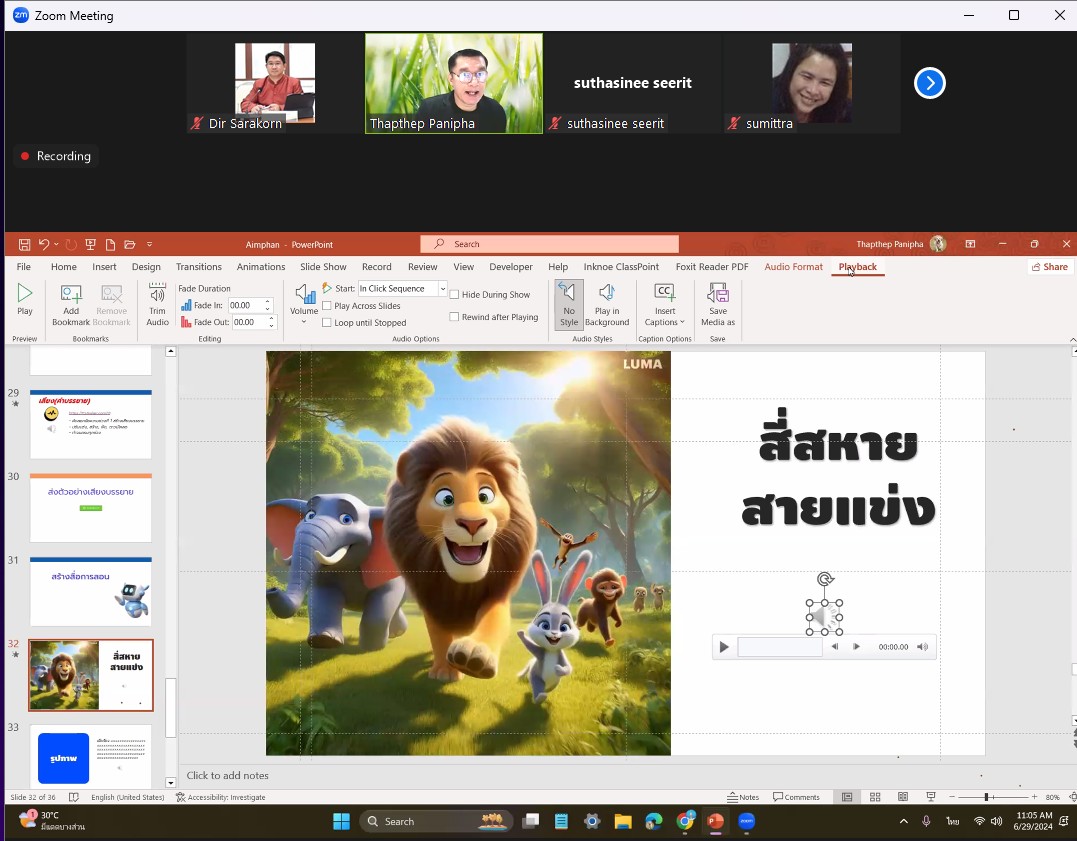The width and height of the screenshot is (1077, 841).
Task: Check Loop until Stopped option
Action: coord(327,322)
